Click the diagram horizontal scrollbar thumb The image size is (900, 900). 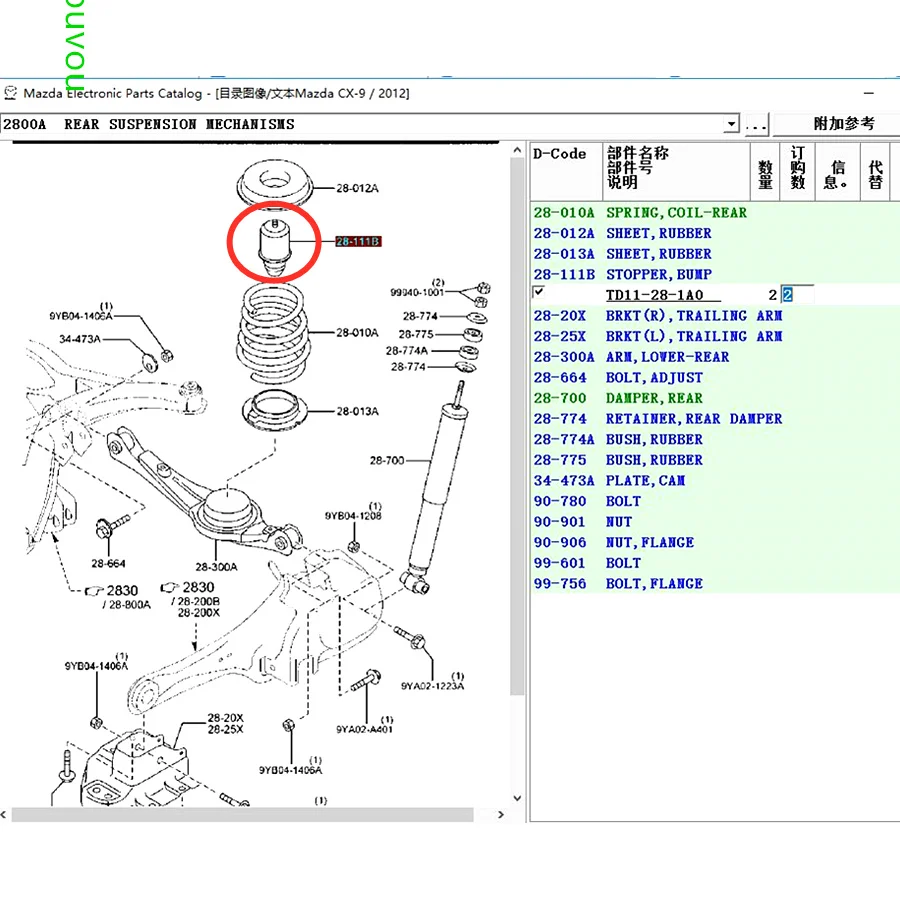point(242,814)
